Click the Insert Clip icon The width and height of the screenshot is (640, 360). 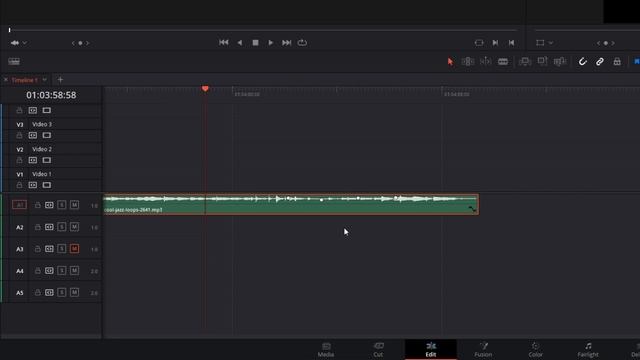click(524, 62)
